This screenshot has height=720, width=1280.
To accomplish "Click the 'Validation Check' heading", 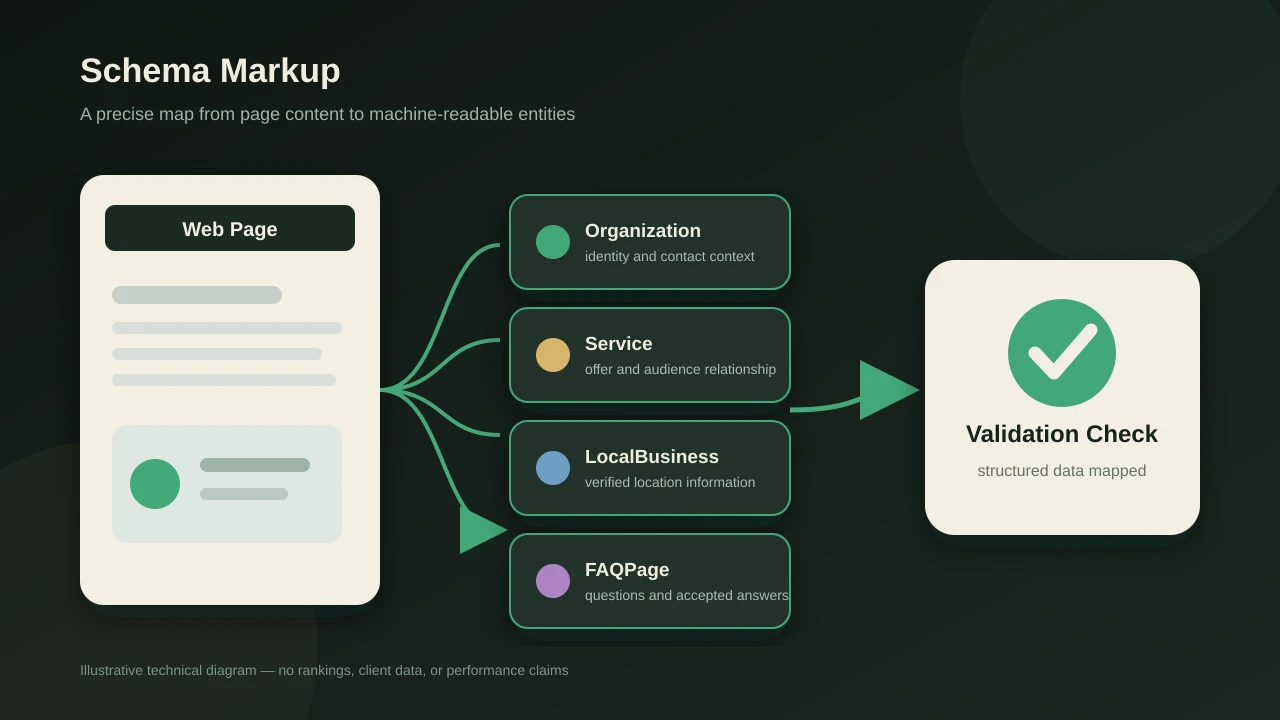I will tap(1062, 434).
